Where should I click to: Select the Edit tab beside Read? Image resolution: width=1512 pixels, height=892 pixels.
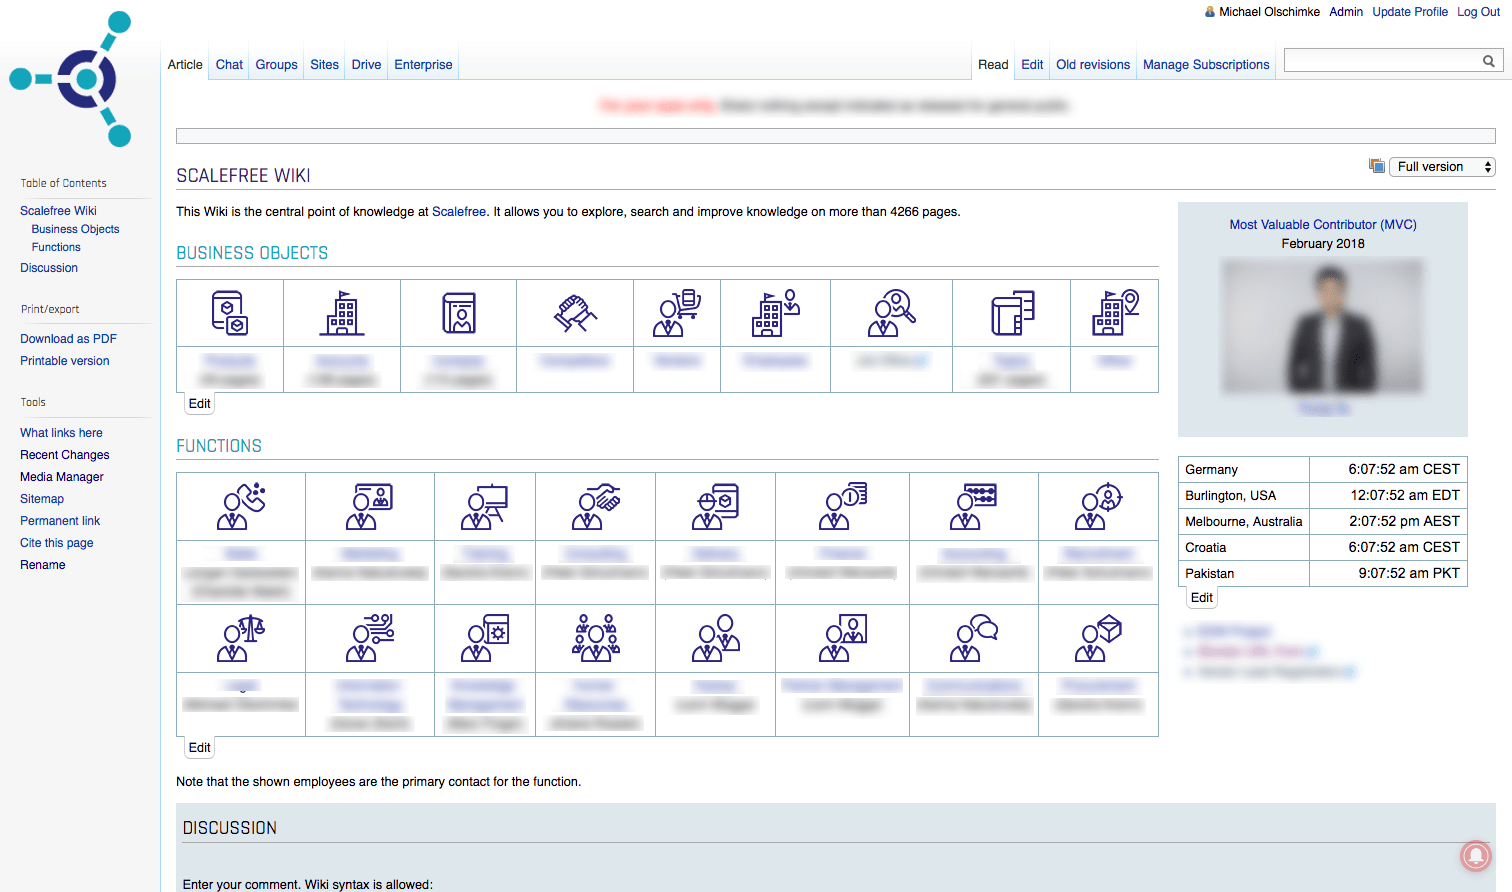click(x=1032, y=64)
